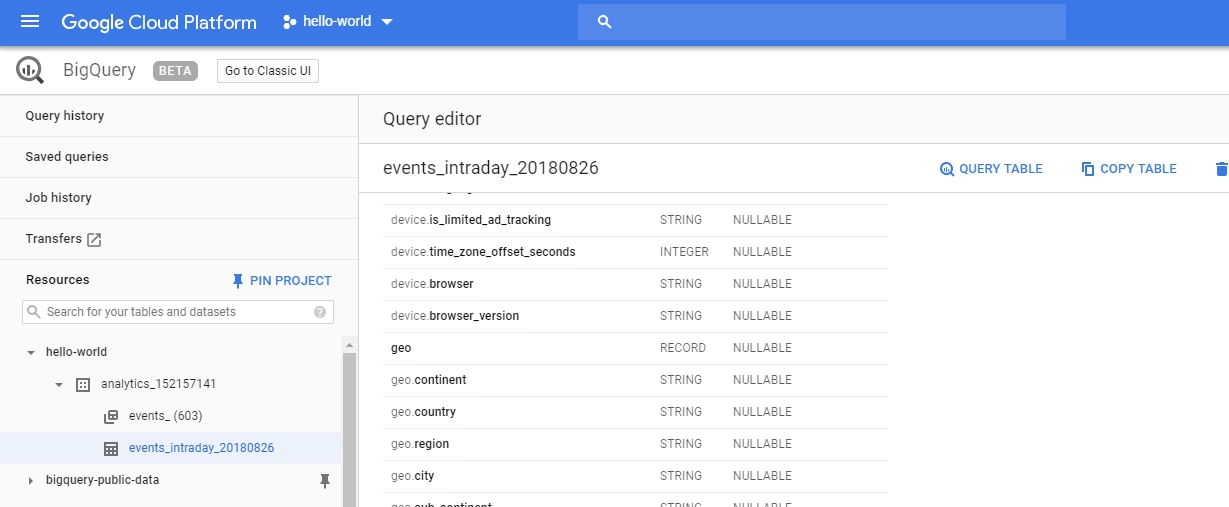Click RECORD type in geo row
1229x507 pixels.
683,348
